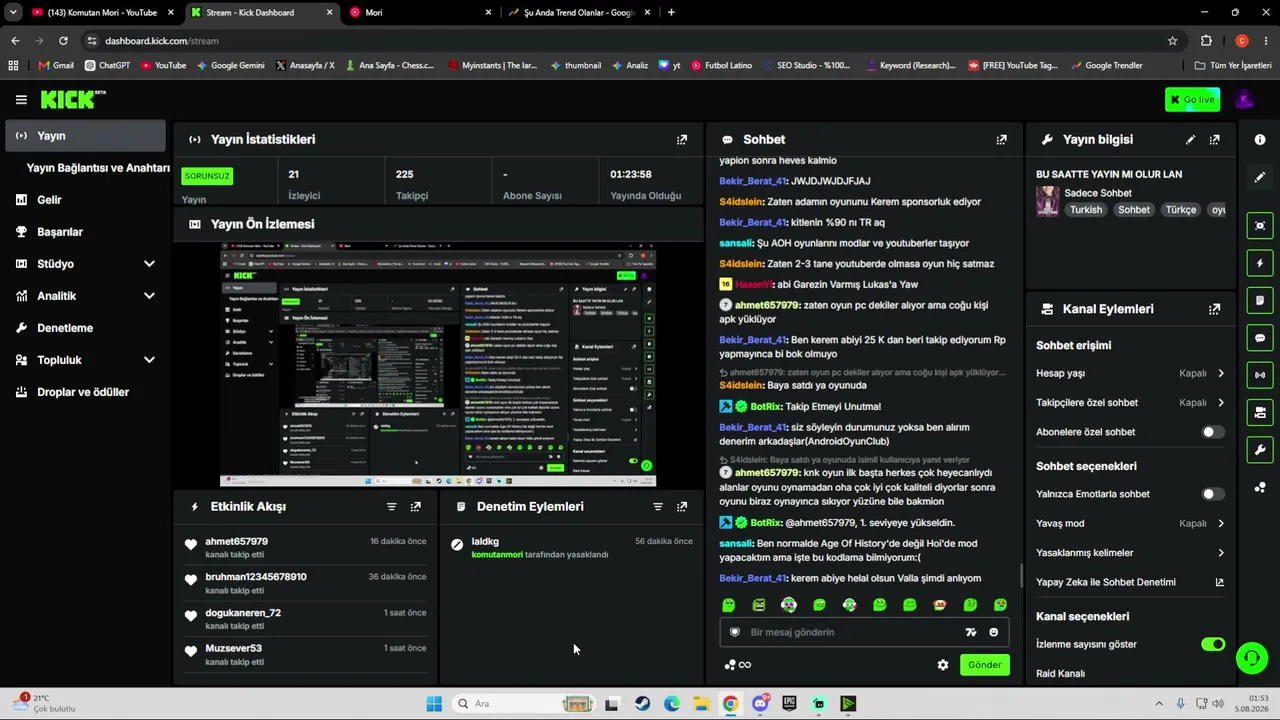Open Yapay Zeka ile Sohbet Denetimi link
This screenshot has height=720, width=1280.
tap(1131, 582)
